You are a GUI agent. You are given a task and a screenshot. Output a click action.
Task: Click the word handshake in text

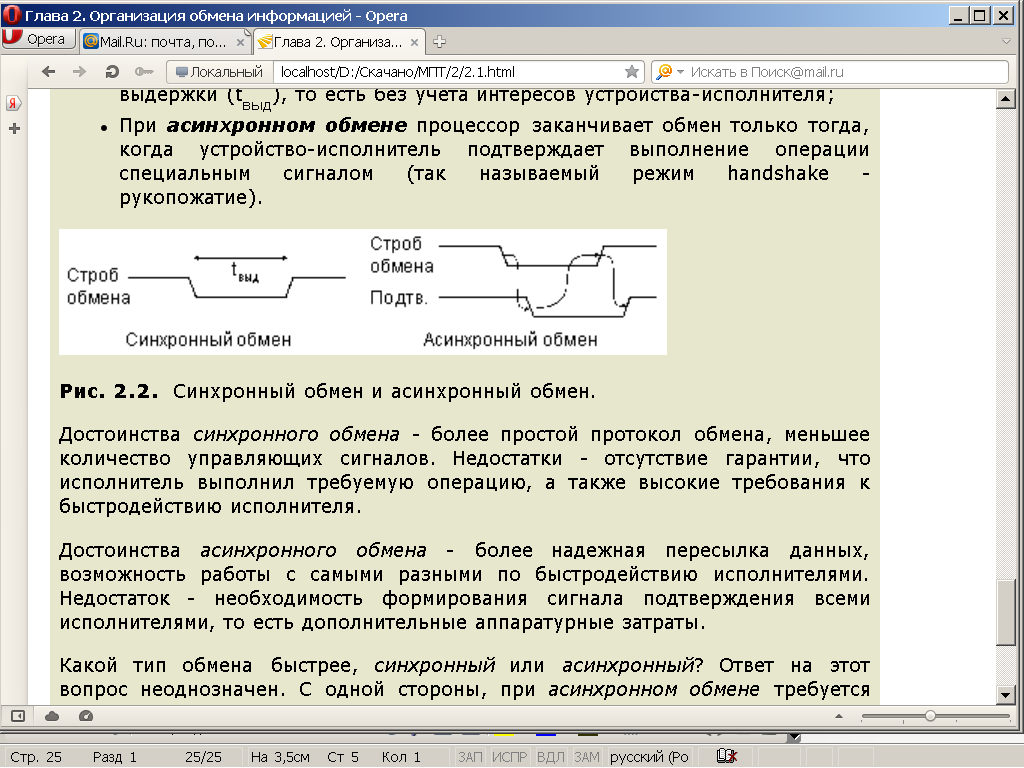778,173
